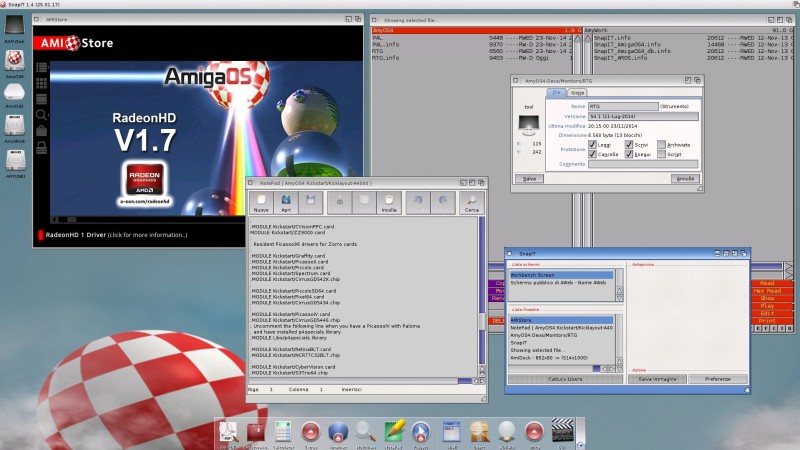800x450 pixels.
Task: Select AmyOS4:Devs/Monitors/RTG in SnapIT window list
Action: click(562, 335)
